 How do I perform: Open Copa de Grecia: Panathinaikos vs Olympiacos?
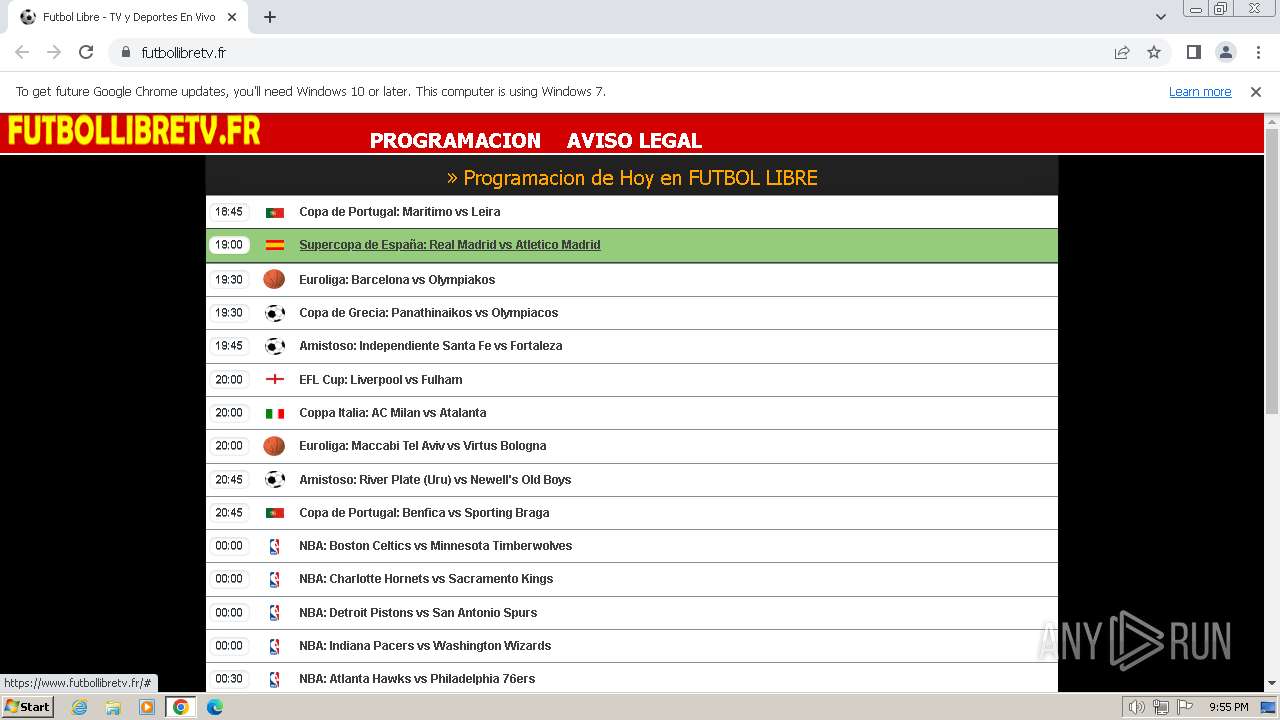(x=428, y=313)
